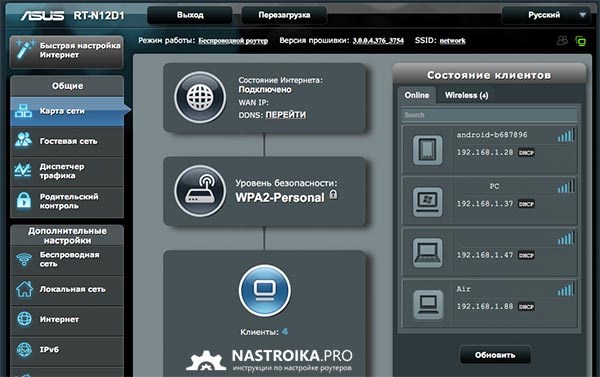This screenshot has height=377, width=600.
Task: Click the Выход logout button
Action: tap(190, 15)
